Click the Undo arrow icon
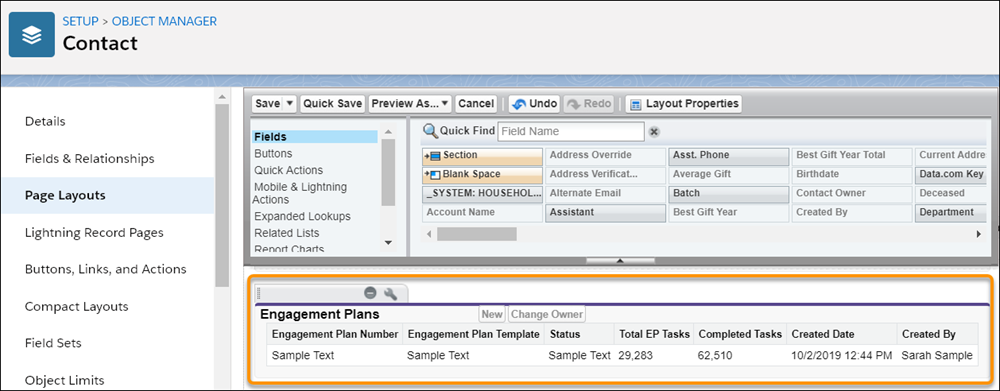This screenshot has width=1000, height=391. click(520, 104)
